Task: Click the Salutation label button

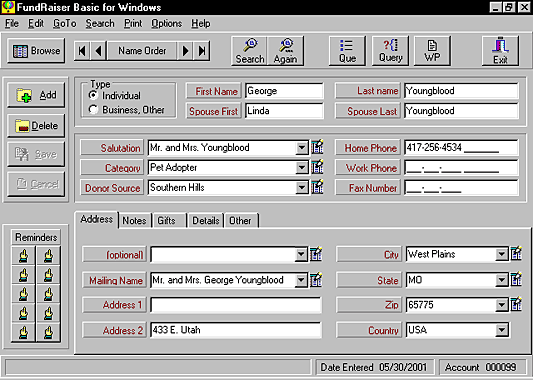Action: [112, 148]
